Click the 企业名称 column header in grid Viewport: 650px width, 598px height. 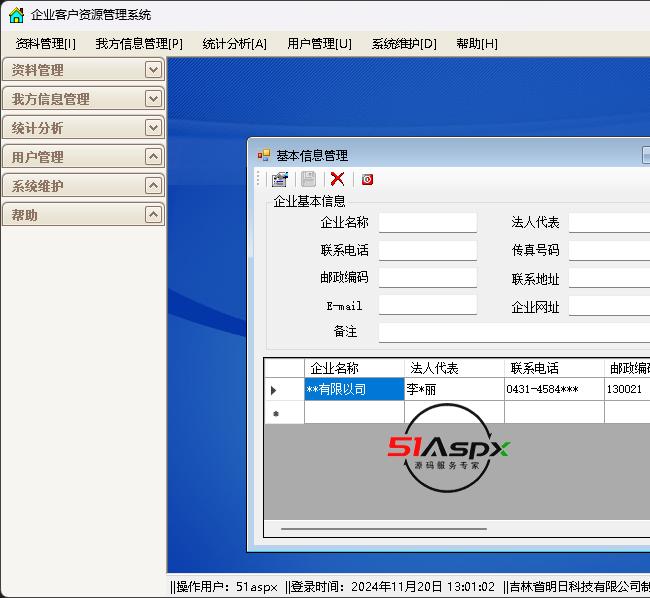(354, 368)
